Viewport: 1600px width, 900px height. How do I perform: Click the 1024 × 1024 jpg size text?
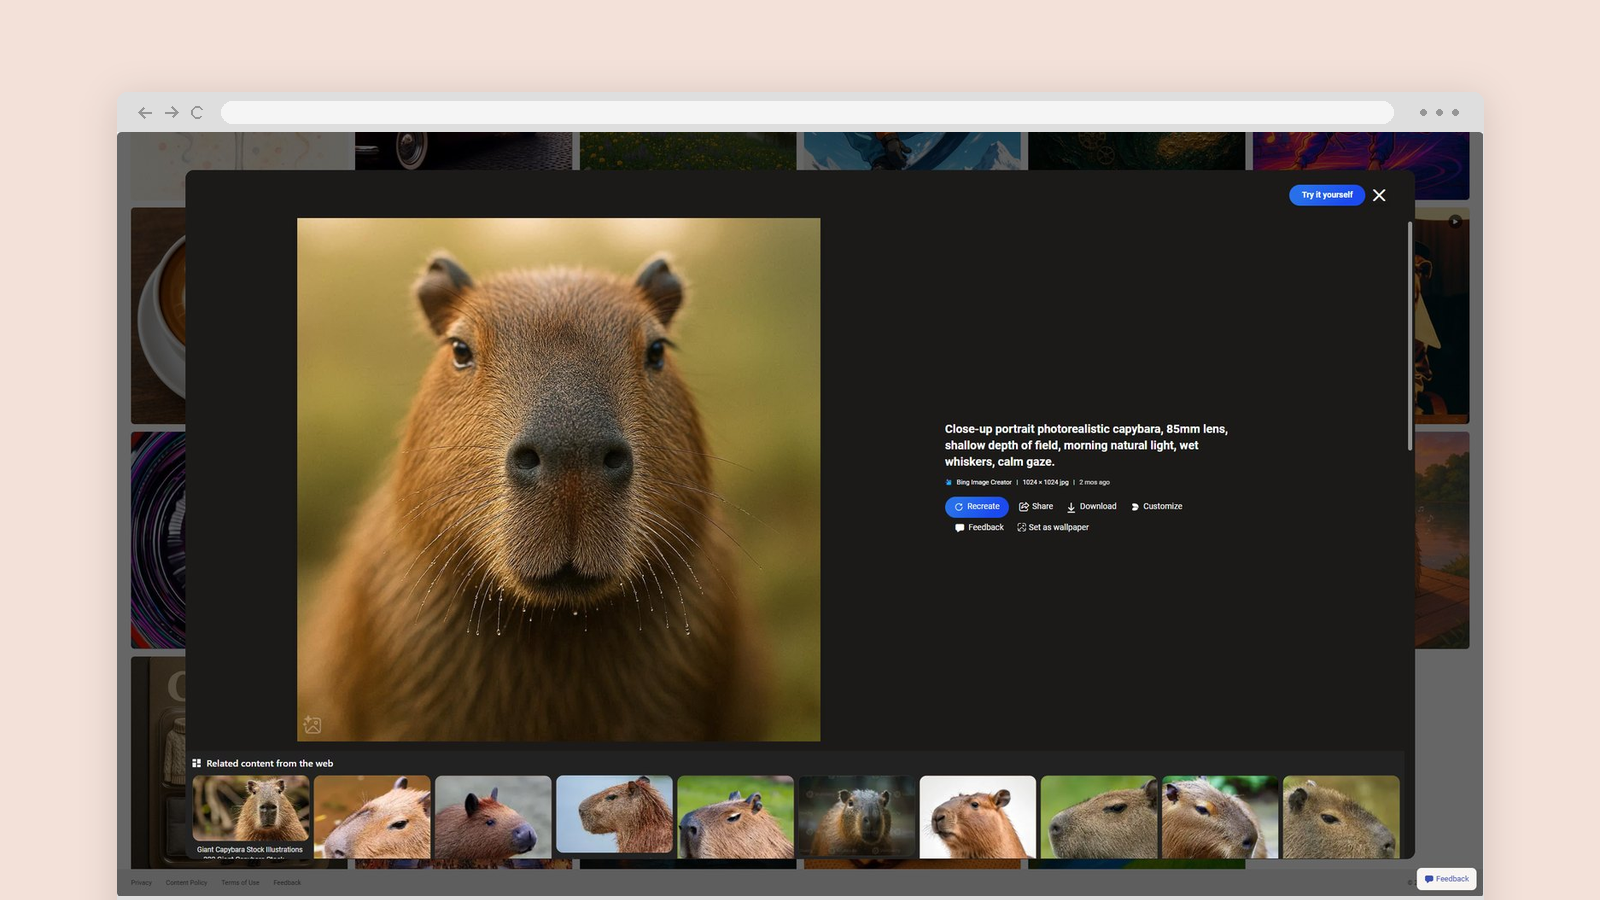(x=1045, y=483)
